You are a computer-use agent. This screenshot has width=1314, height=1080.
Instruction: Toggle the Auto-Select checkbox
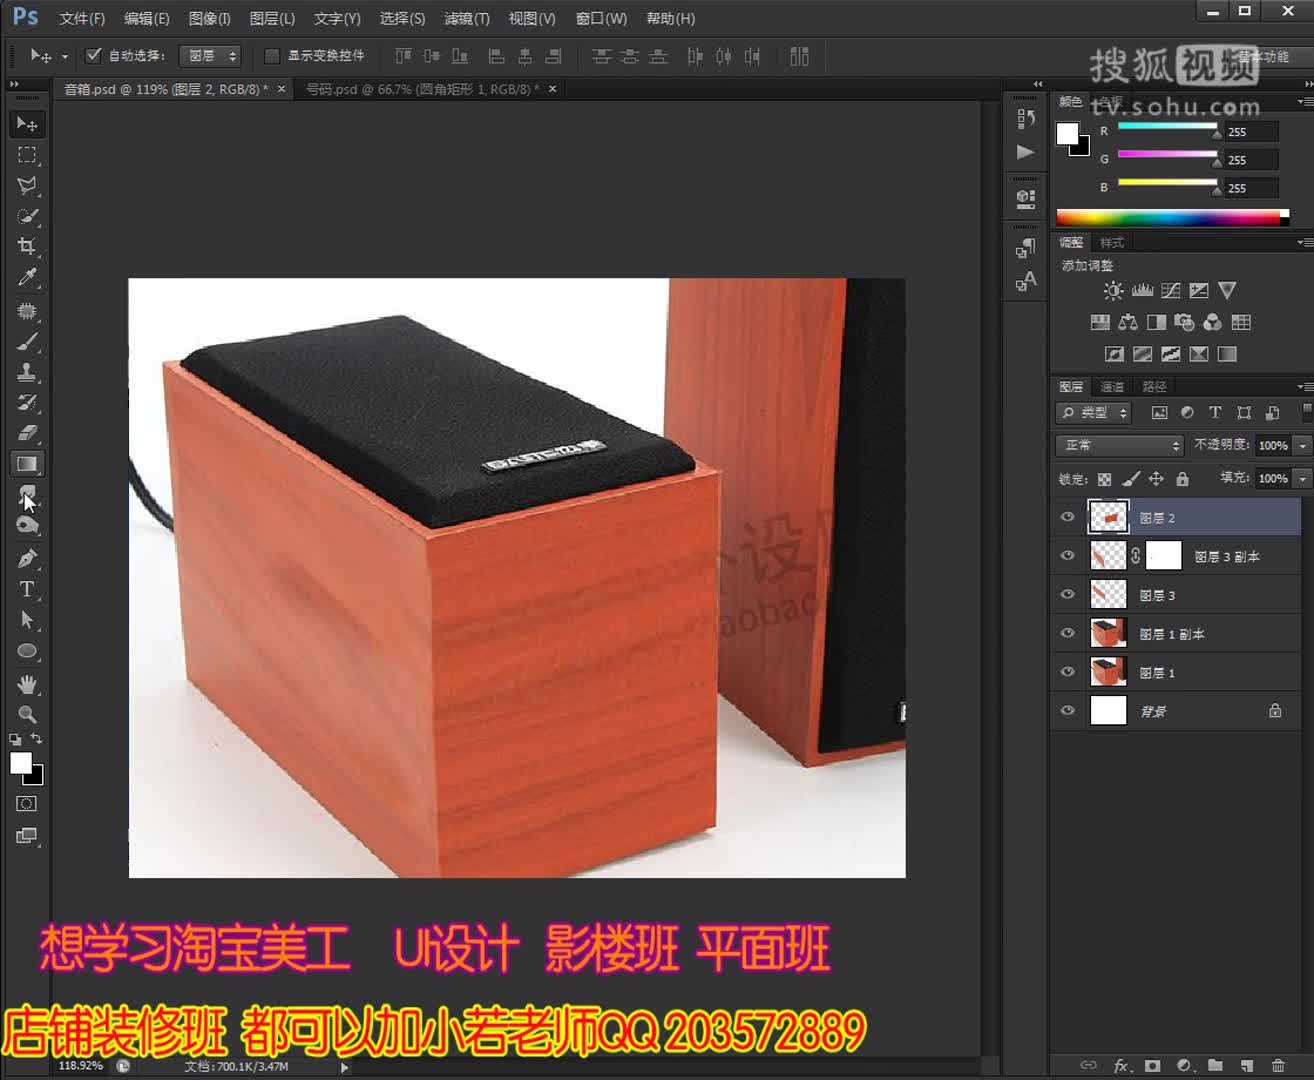pyautogui.click(x=94, y=56)
